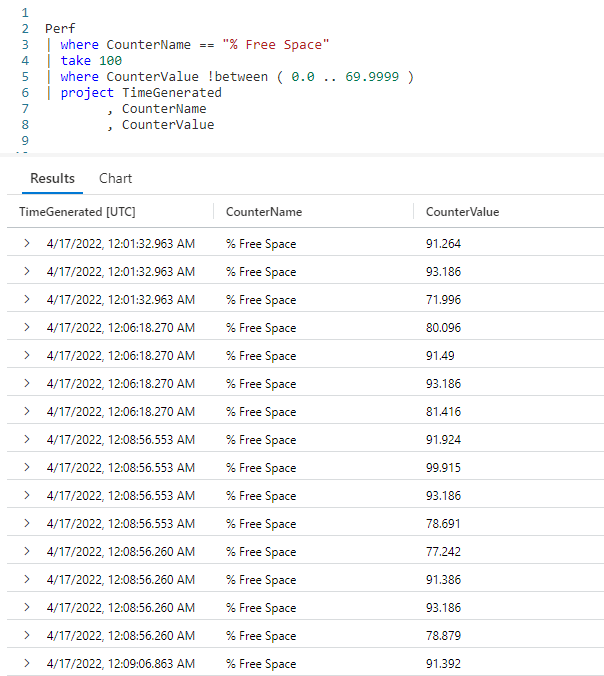The height and width of the screenshot is (676, 604).
Task: Click the "% Free Space" string in query
Action: tap(276, 45)
